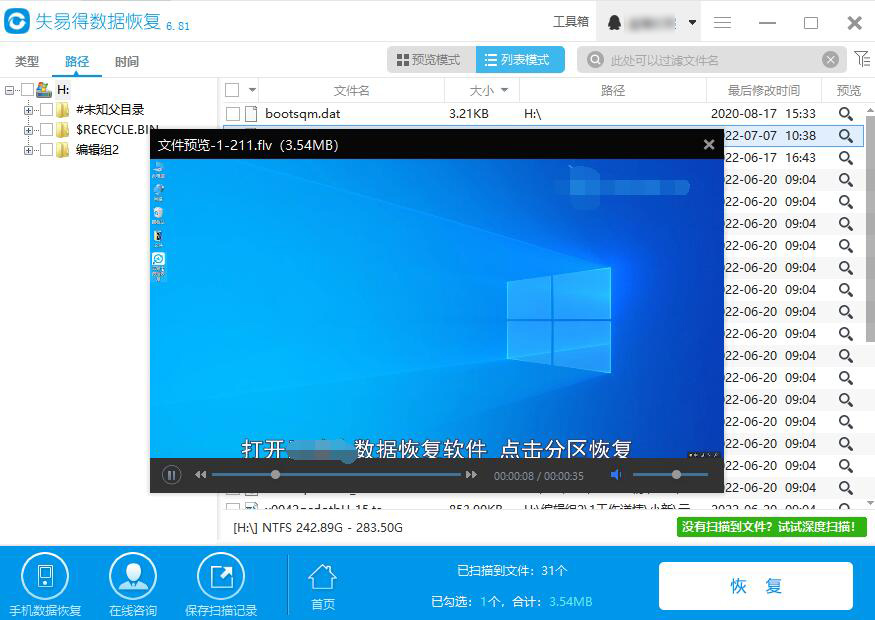The image size is (875, 620).
Task: Open 在线咨询 online consultation icon
Action: 132,576
